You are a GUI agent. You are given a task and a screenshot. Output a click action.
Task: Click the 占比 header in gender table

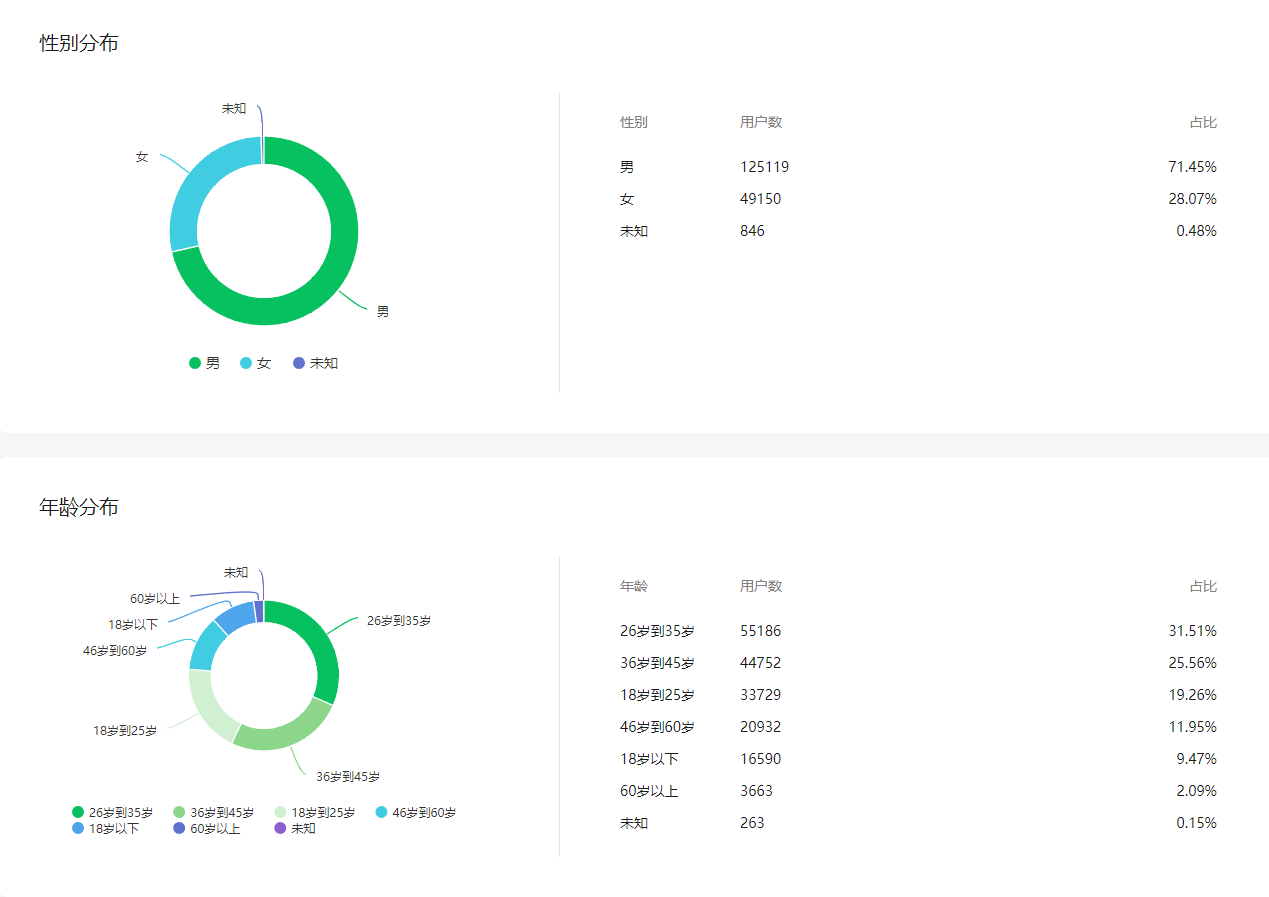(1203, 122)
